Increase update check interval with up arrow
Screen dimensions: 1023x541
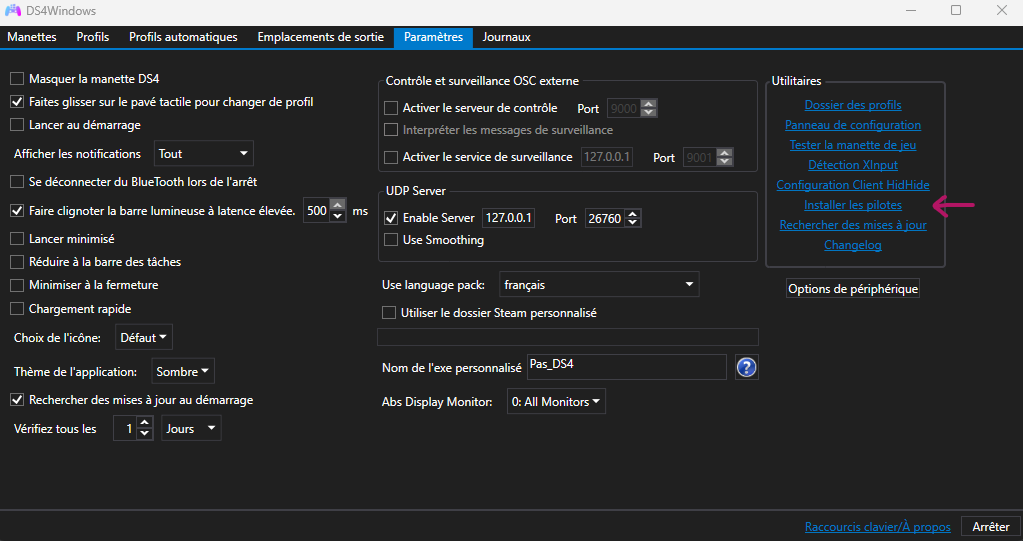pos(144,423)
